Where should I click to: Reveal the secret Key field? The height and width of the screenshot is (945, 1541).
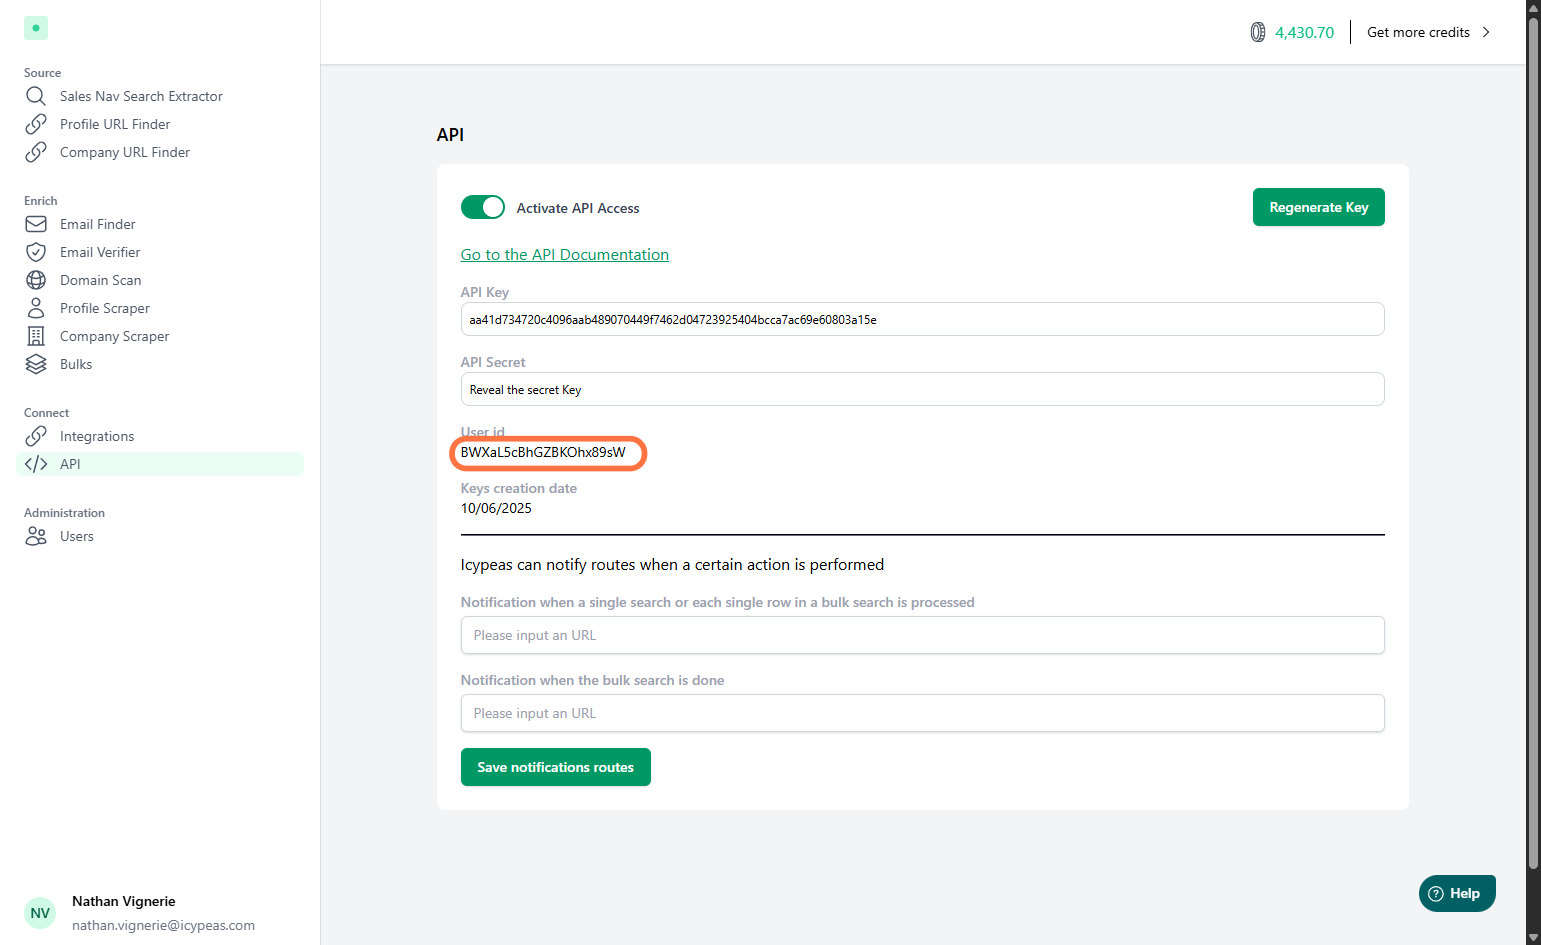(922, 389)
